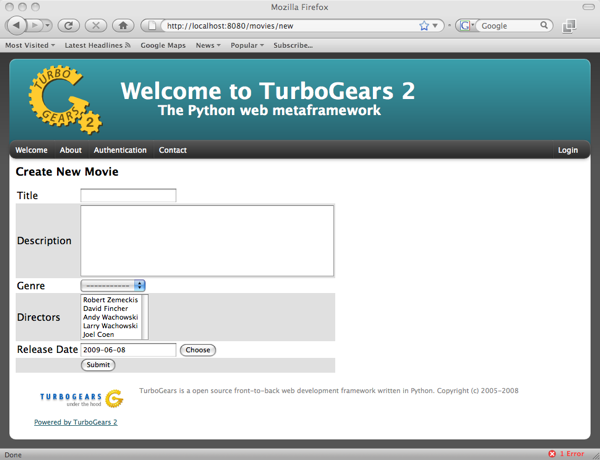Click the address bar with localhost URL
This screenshot has width=600, height=460.
[x=291, y=26]
